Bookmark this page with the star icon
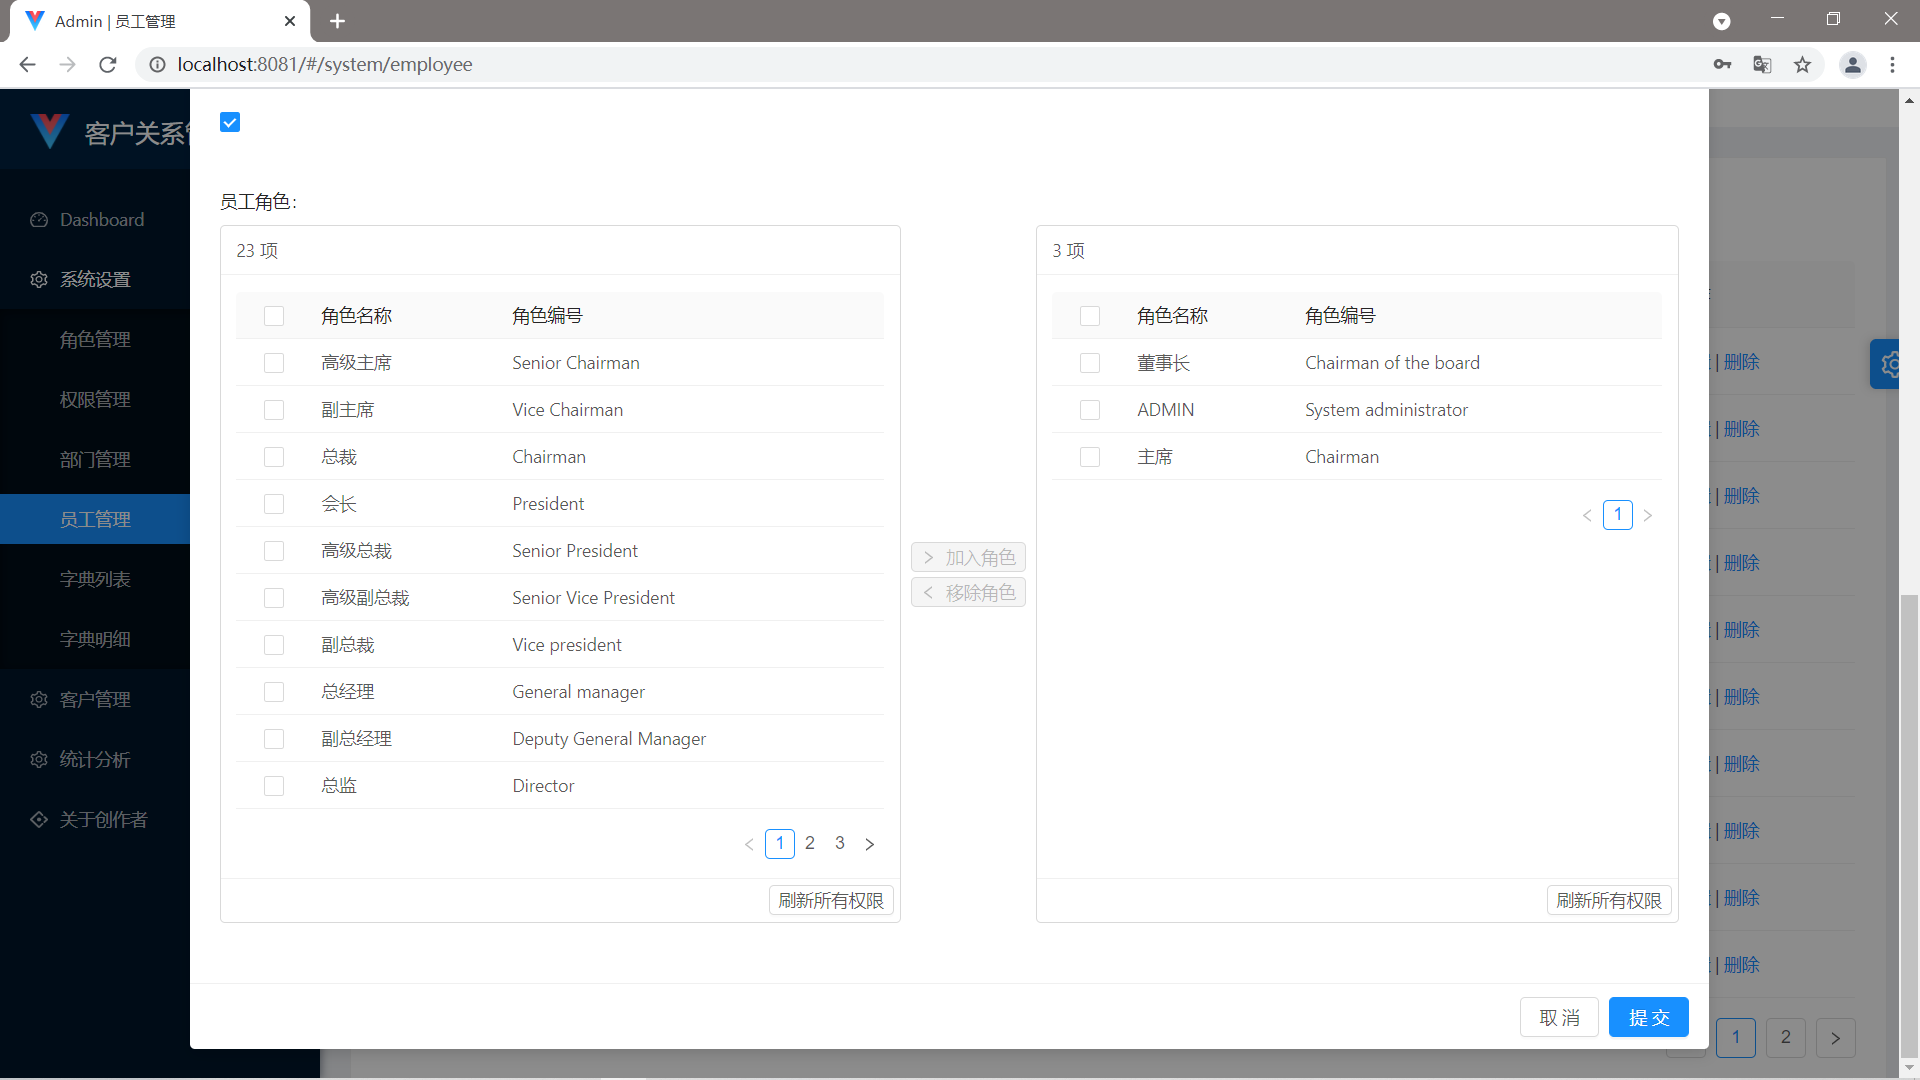The image size is (1920, 1080). 1802,65
